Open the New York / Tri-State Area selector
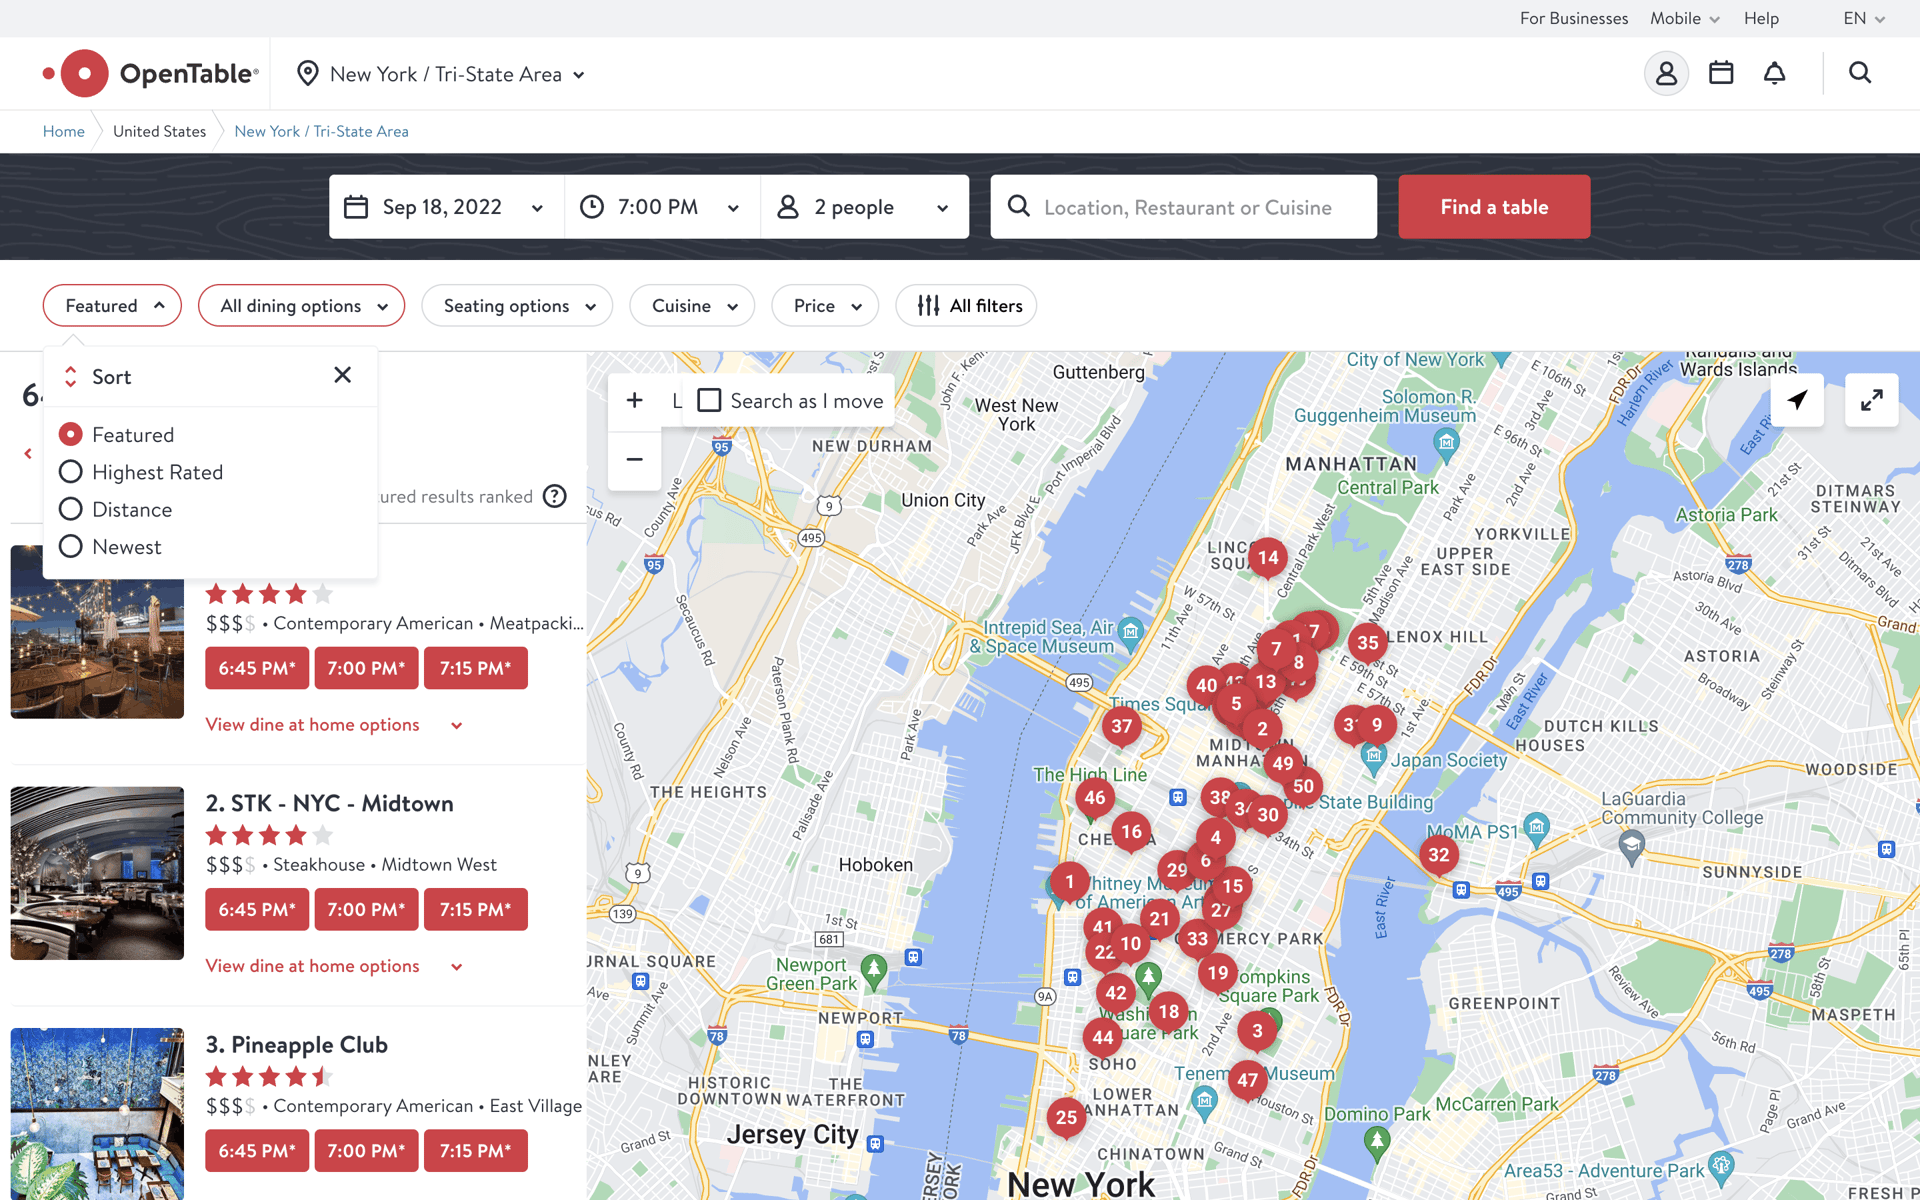This screenshot has width=1920, height=1200. [x=441, y=74]
